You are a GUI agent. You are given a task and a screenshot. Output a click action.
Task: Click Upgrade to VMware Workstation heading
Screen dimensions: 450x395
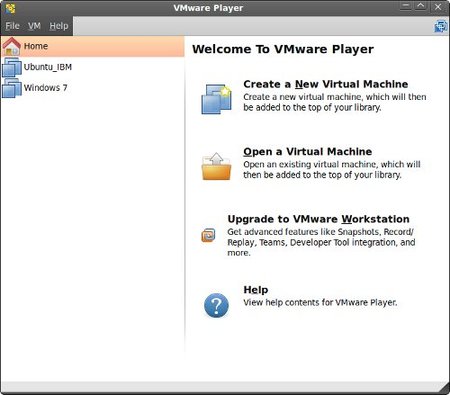point(318,219)
